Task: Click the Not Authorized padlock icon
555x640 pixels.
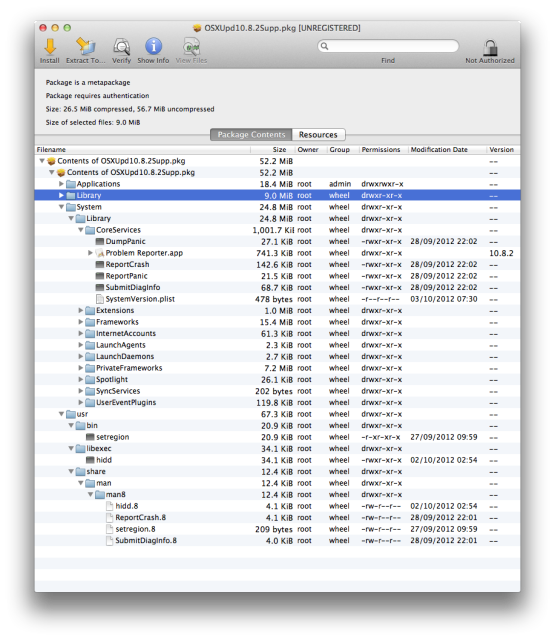Action: [490, 47]
